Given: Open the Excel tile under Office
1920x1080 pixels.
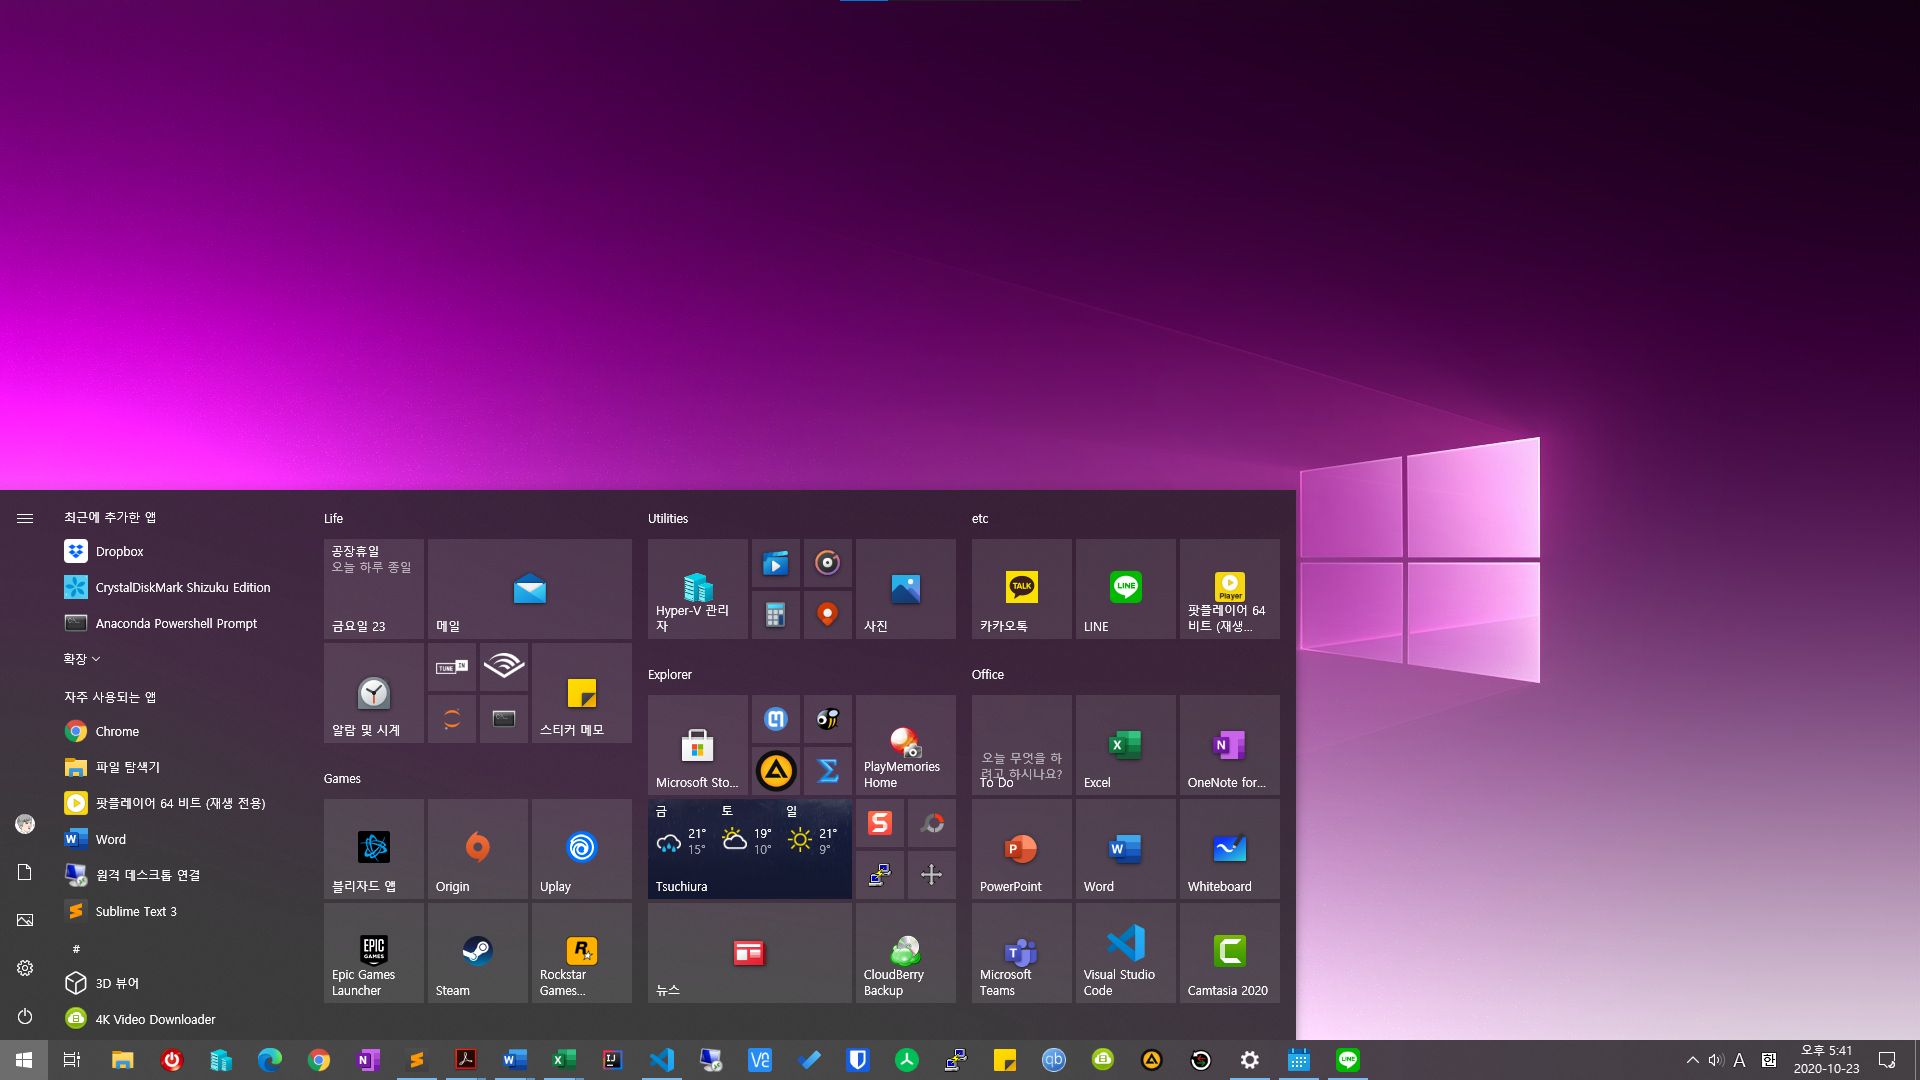Looking at the screenshot, I should (x=1125, y=744).
